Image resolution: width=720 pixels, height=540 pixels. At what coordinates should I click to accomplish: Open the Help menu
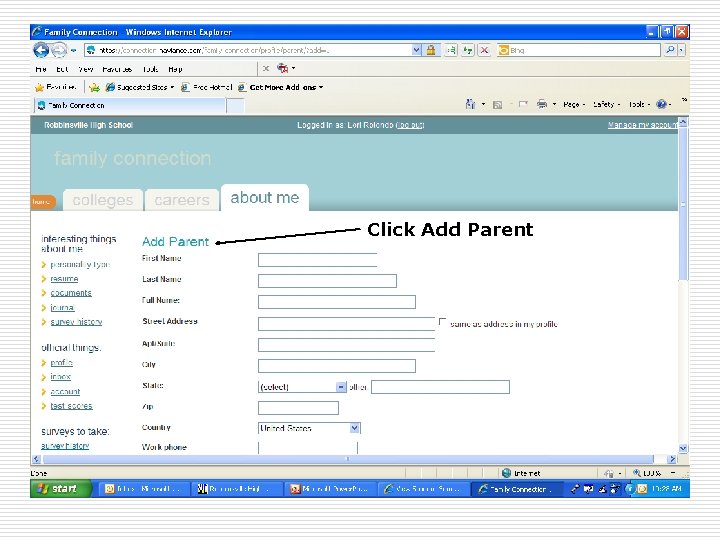click(x=175, y=69)
